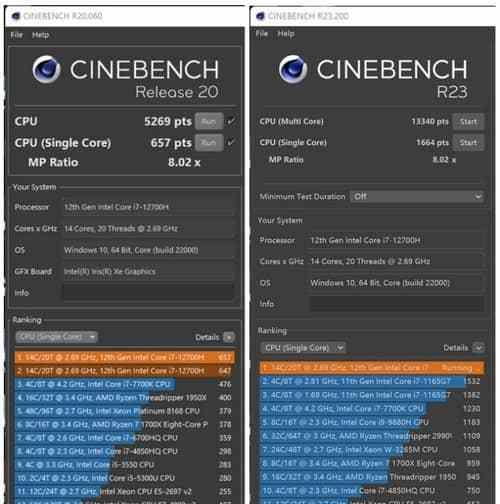Image resolution: width=500 pixels, height=504 pixels.
Task: Click Run button for CPU test in R20
Action: click(209, 121)
